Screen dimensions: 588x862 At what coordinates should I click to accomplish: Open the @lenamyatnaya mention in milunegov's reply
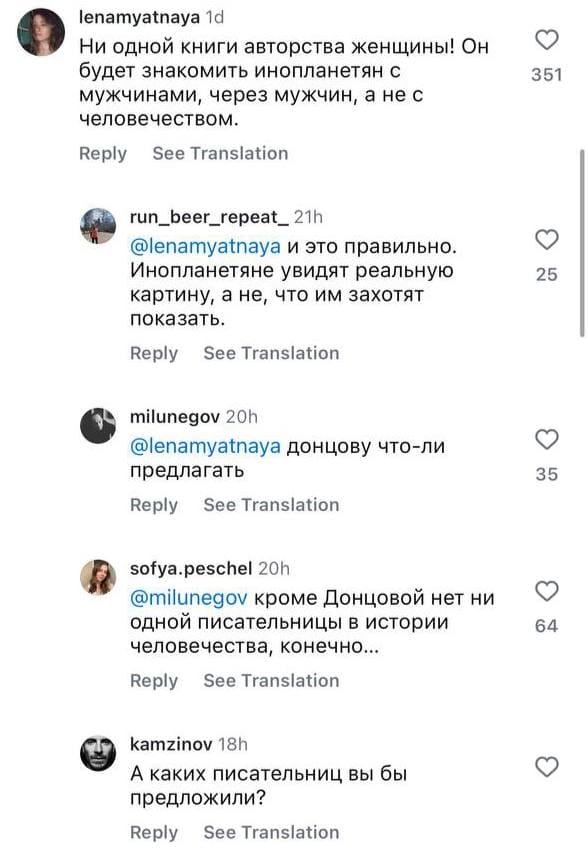206,446
